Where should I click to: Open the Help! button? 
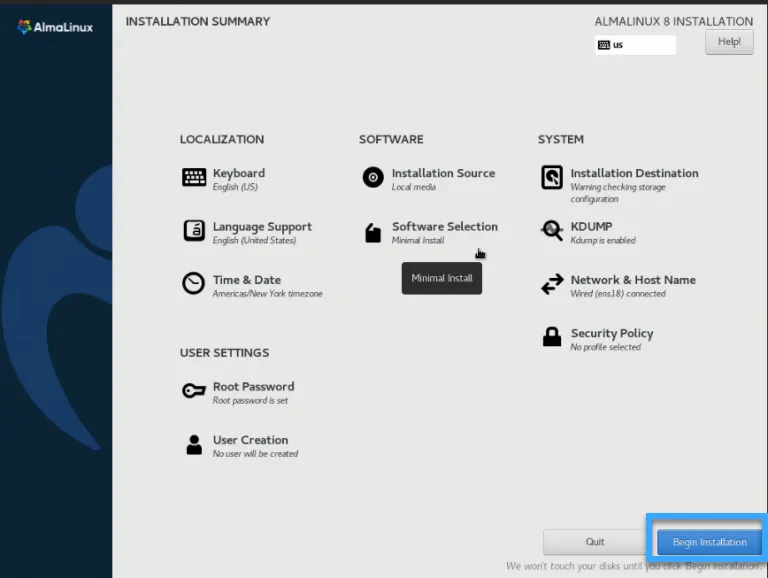[729, 42]
